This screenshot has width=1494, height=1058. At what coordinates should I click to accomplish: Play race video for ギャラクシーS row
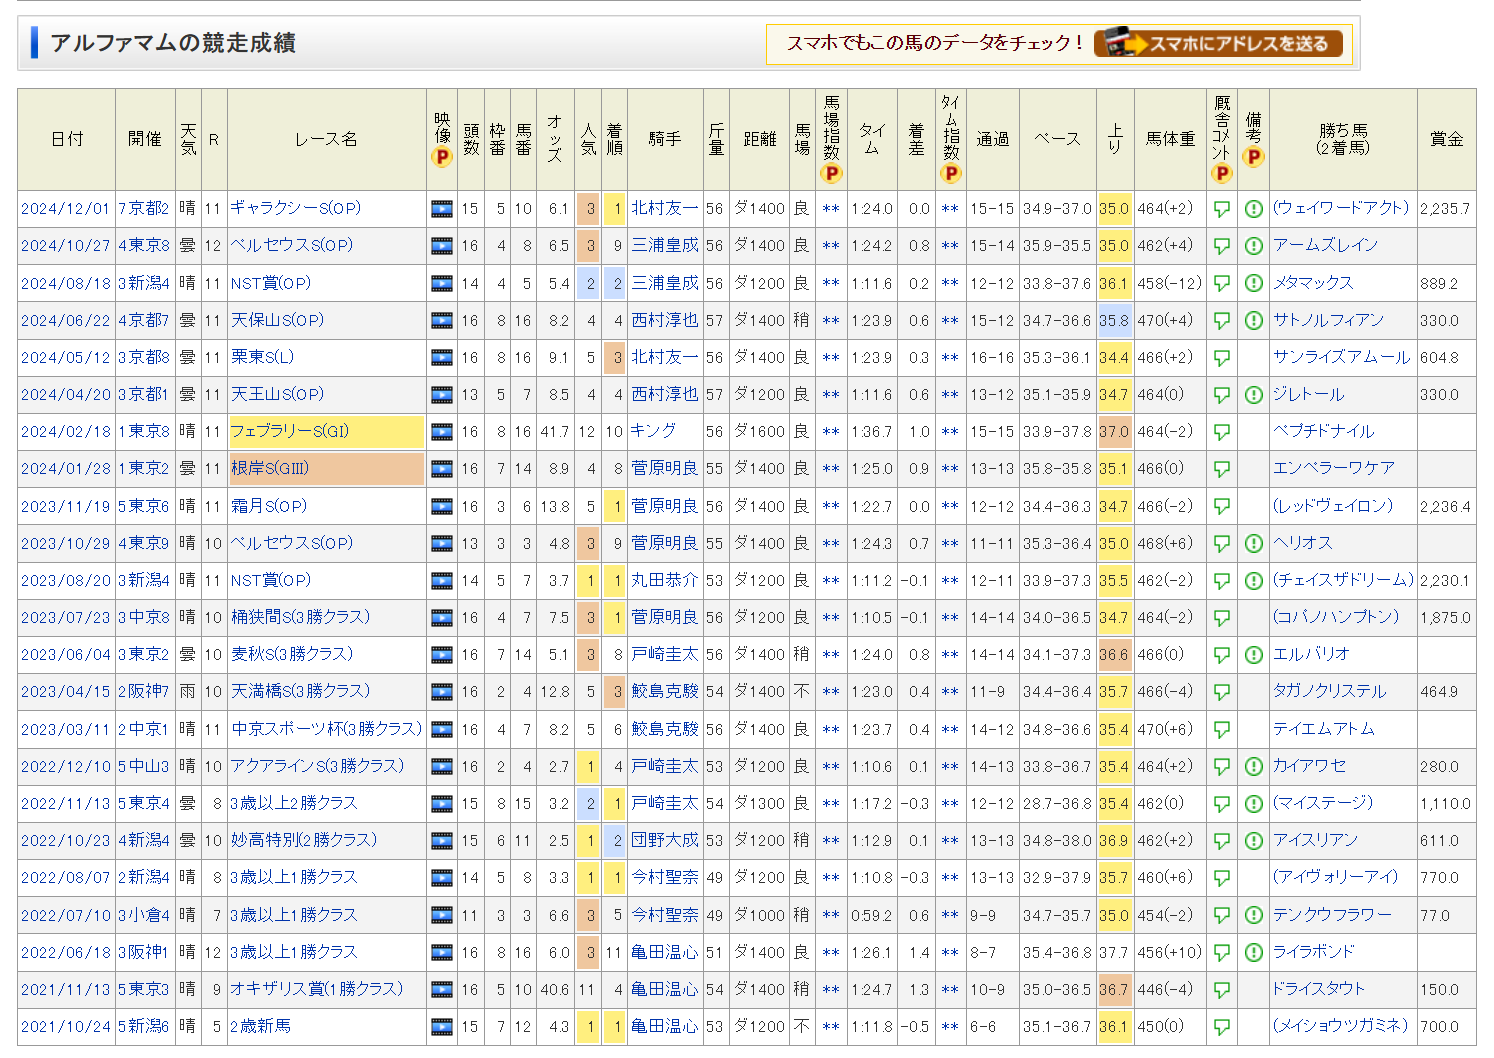pos(441,209)
